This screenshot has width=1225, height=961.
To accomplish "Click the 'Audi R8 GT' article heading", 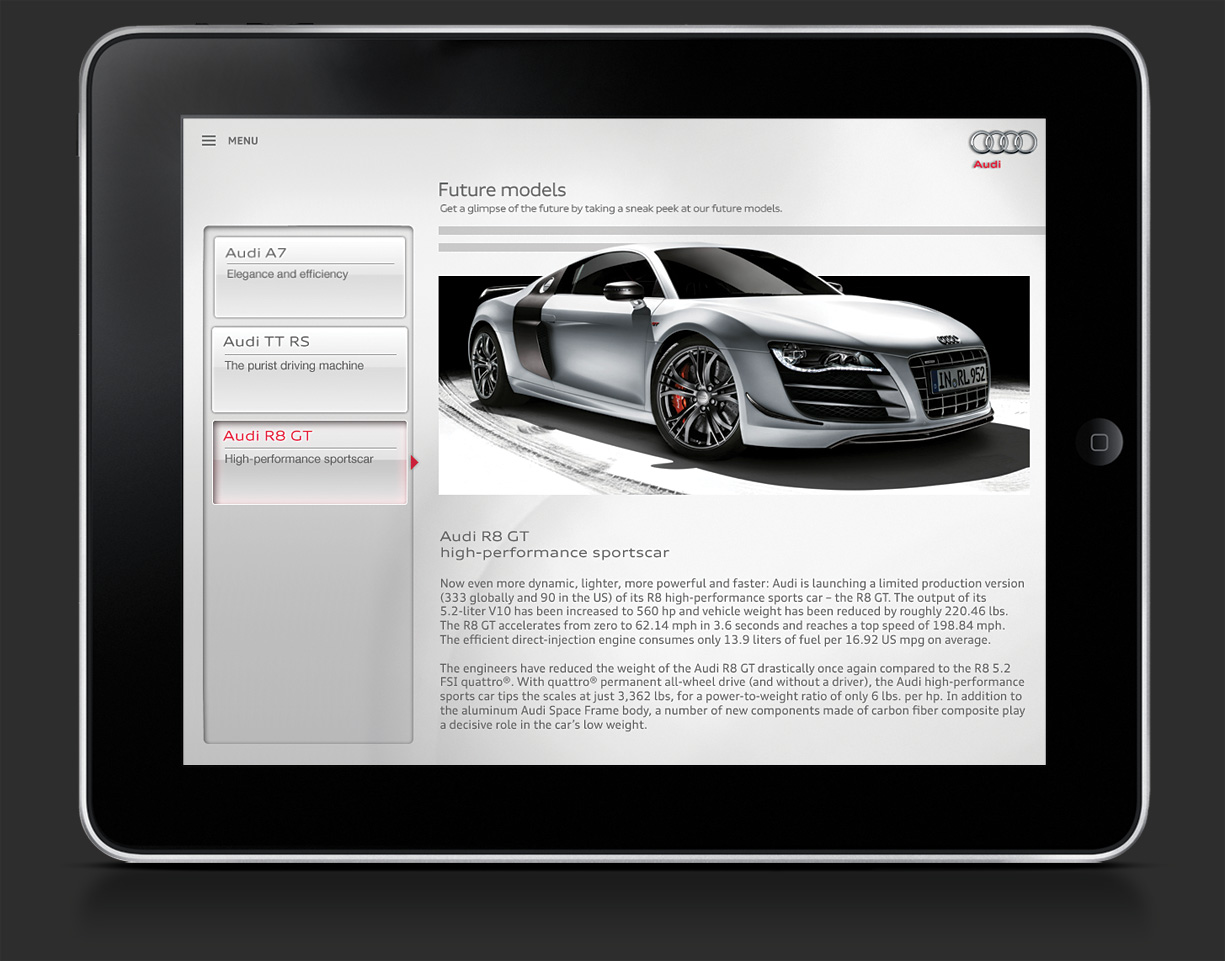I will (x=485, y=536).
